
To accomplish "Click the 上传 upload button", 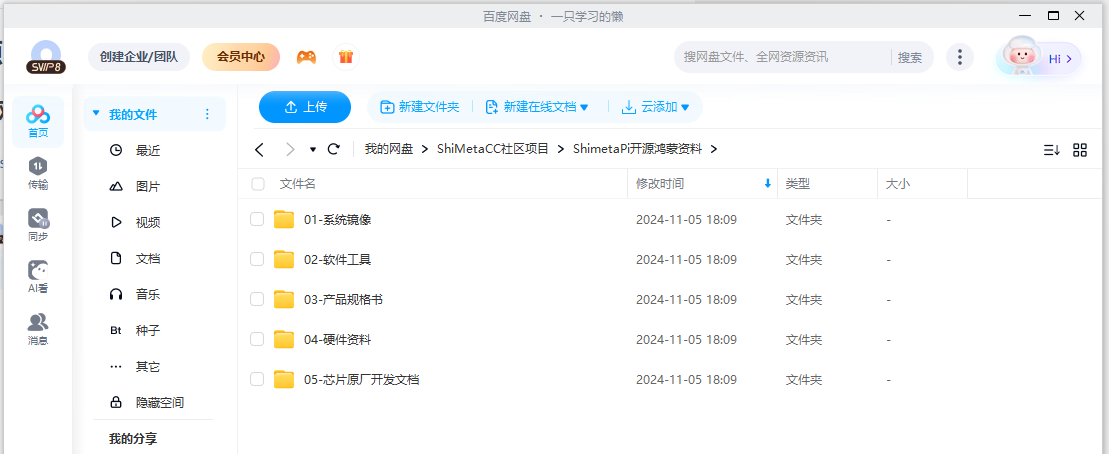I will [x=305, y=107].
